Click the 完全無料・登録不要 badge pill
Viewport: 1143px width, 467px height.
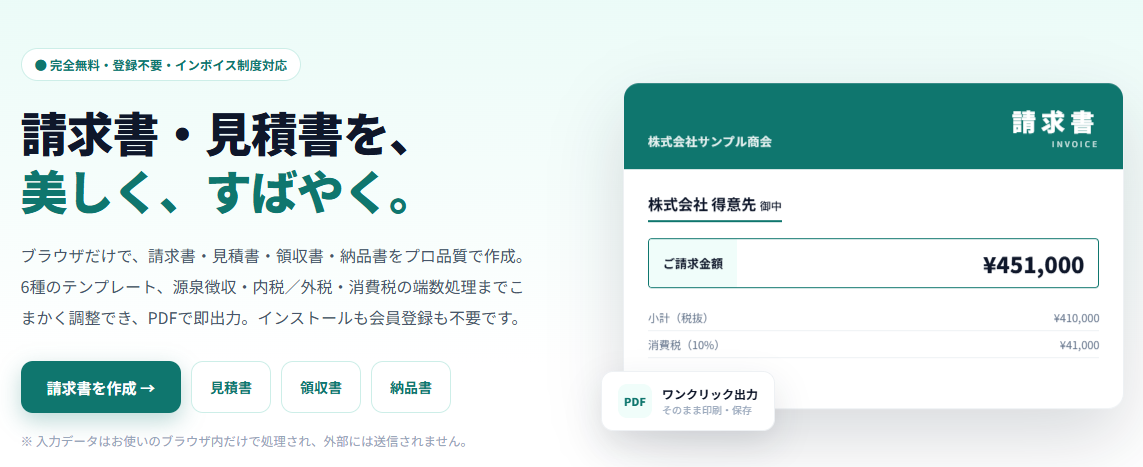(161, 65)
